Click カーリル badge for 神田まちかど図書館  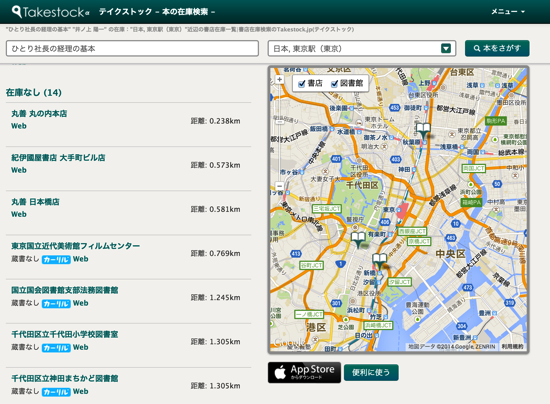56,392
